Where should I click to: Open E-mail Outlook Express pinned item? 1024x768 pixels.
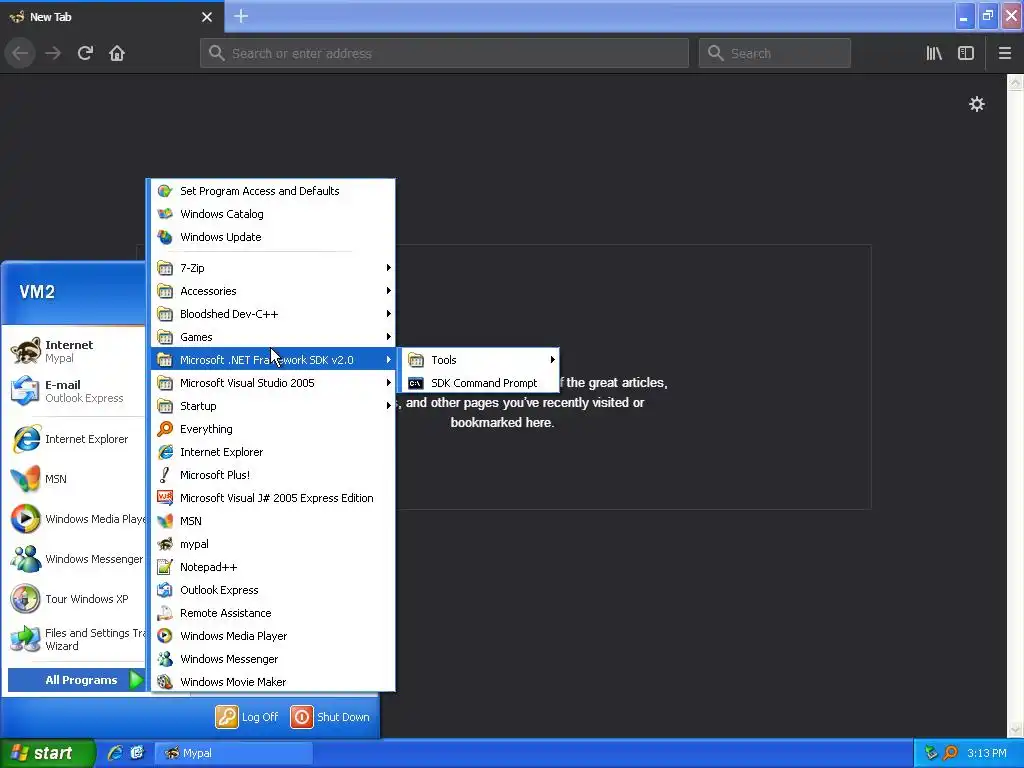(x=76, y=391)
